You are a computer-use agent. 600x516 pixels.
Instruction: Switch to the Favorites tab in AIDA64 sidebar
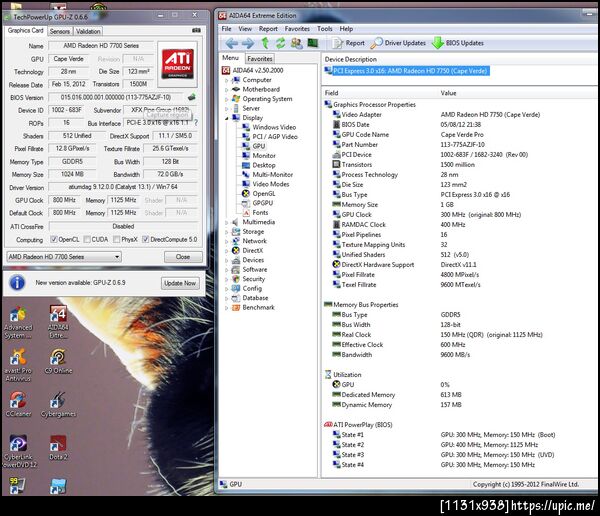tap(259, 59)
